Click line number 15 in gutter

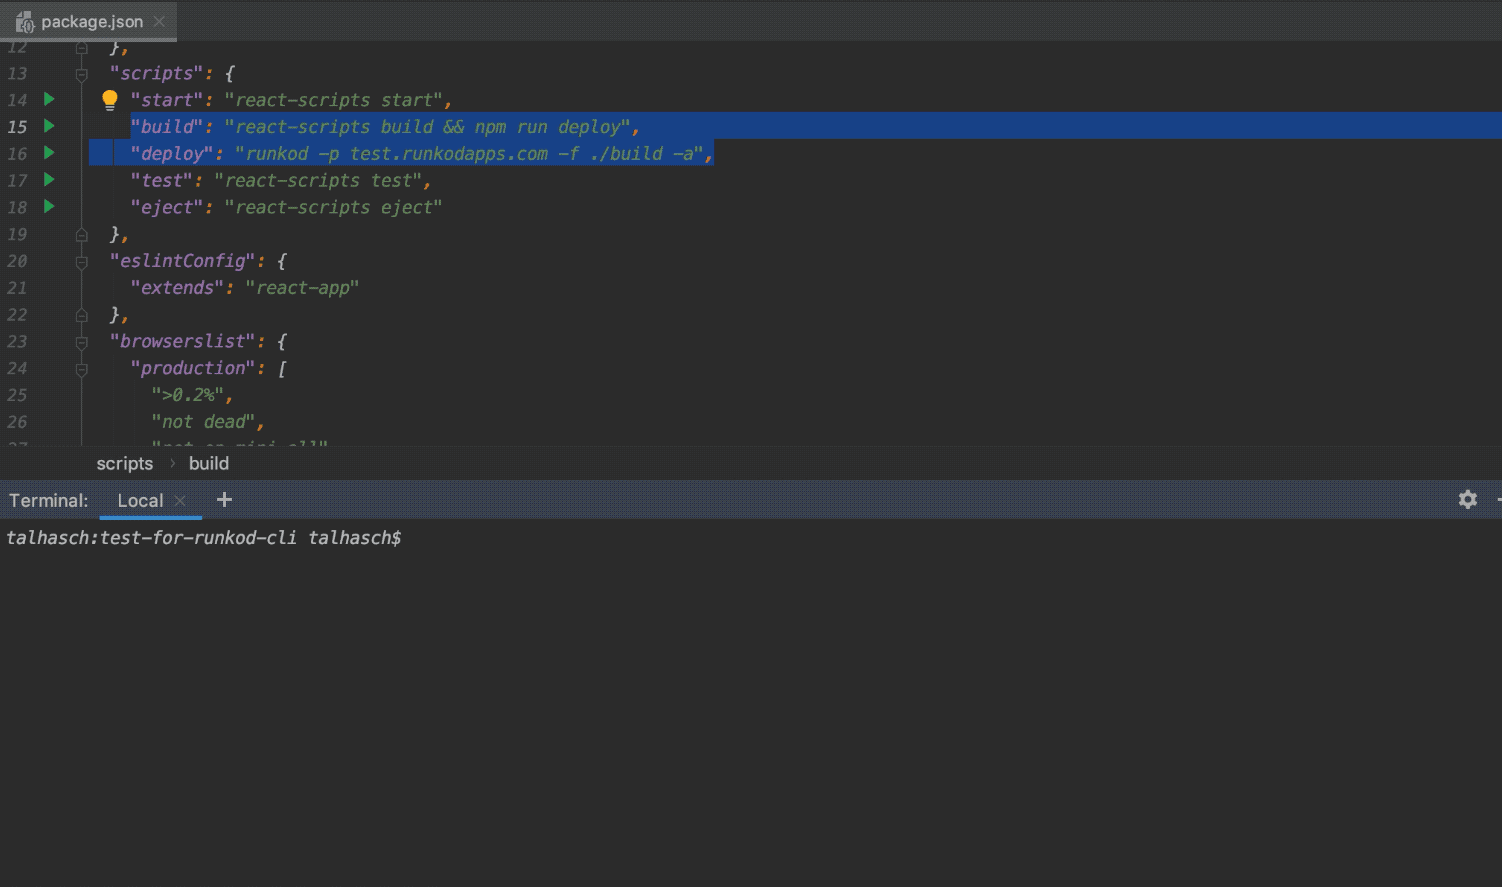(x=18, y=127)
